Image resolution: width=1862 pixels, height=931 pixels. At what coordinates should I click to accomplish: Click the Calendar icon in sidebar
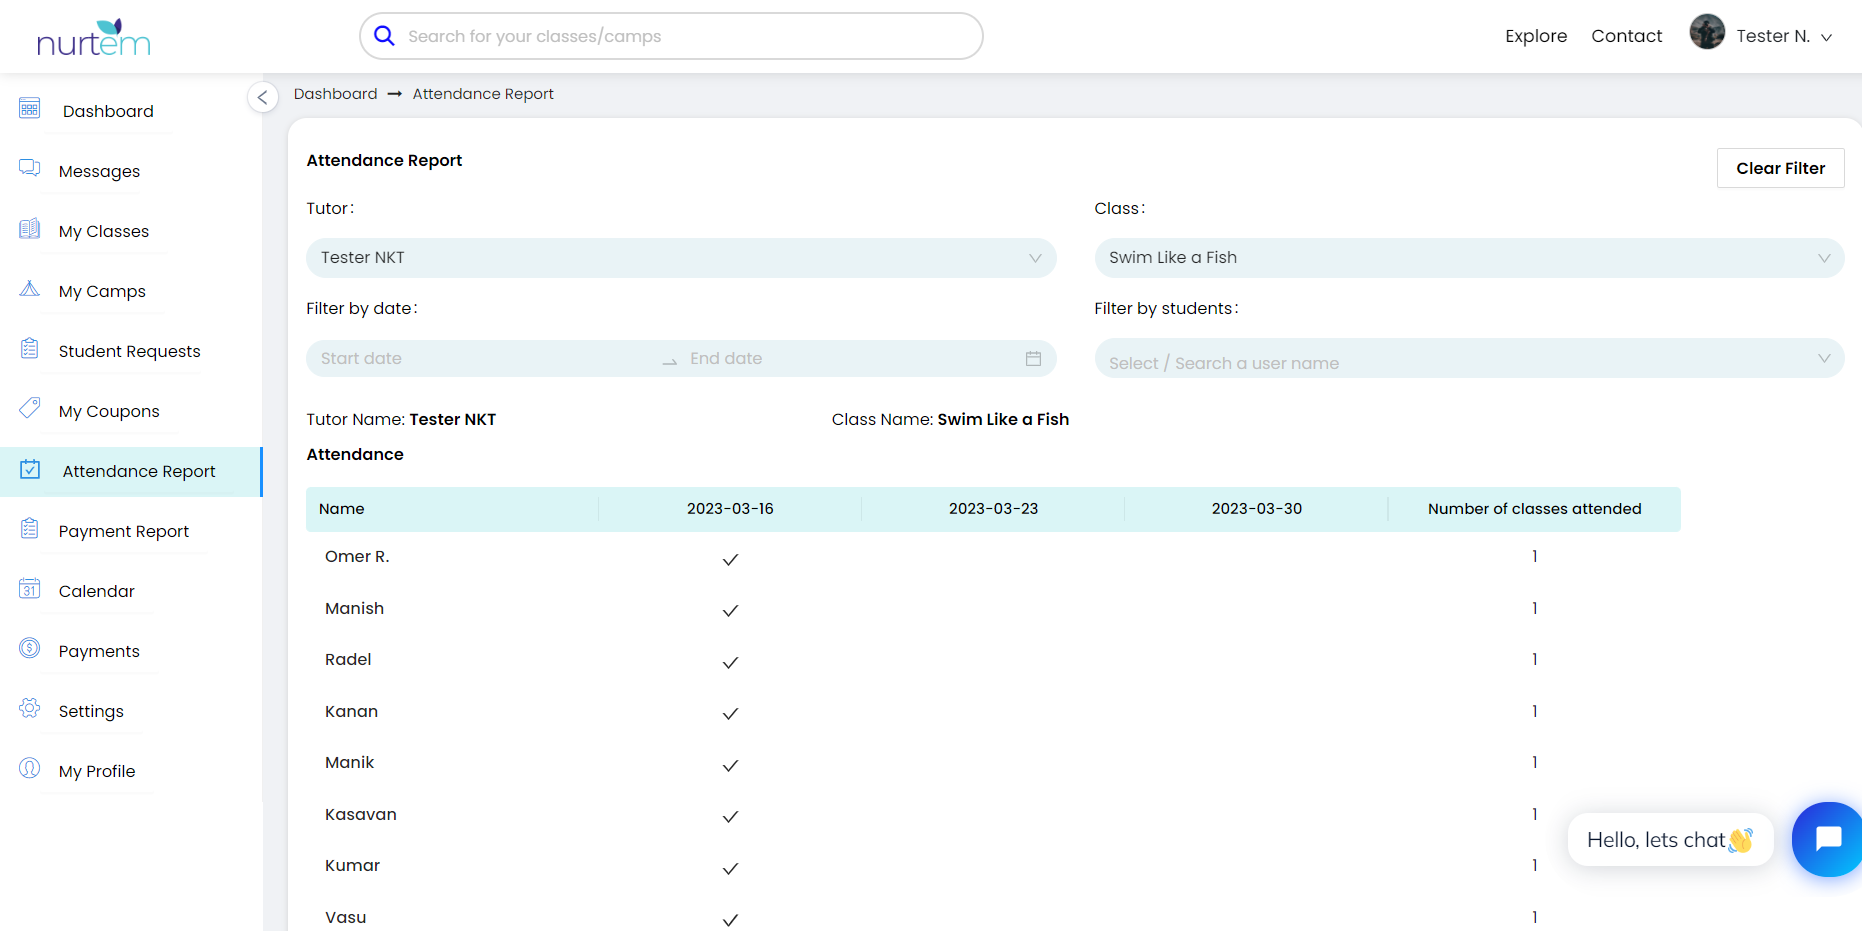tap(30, 589)
